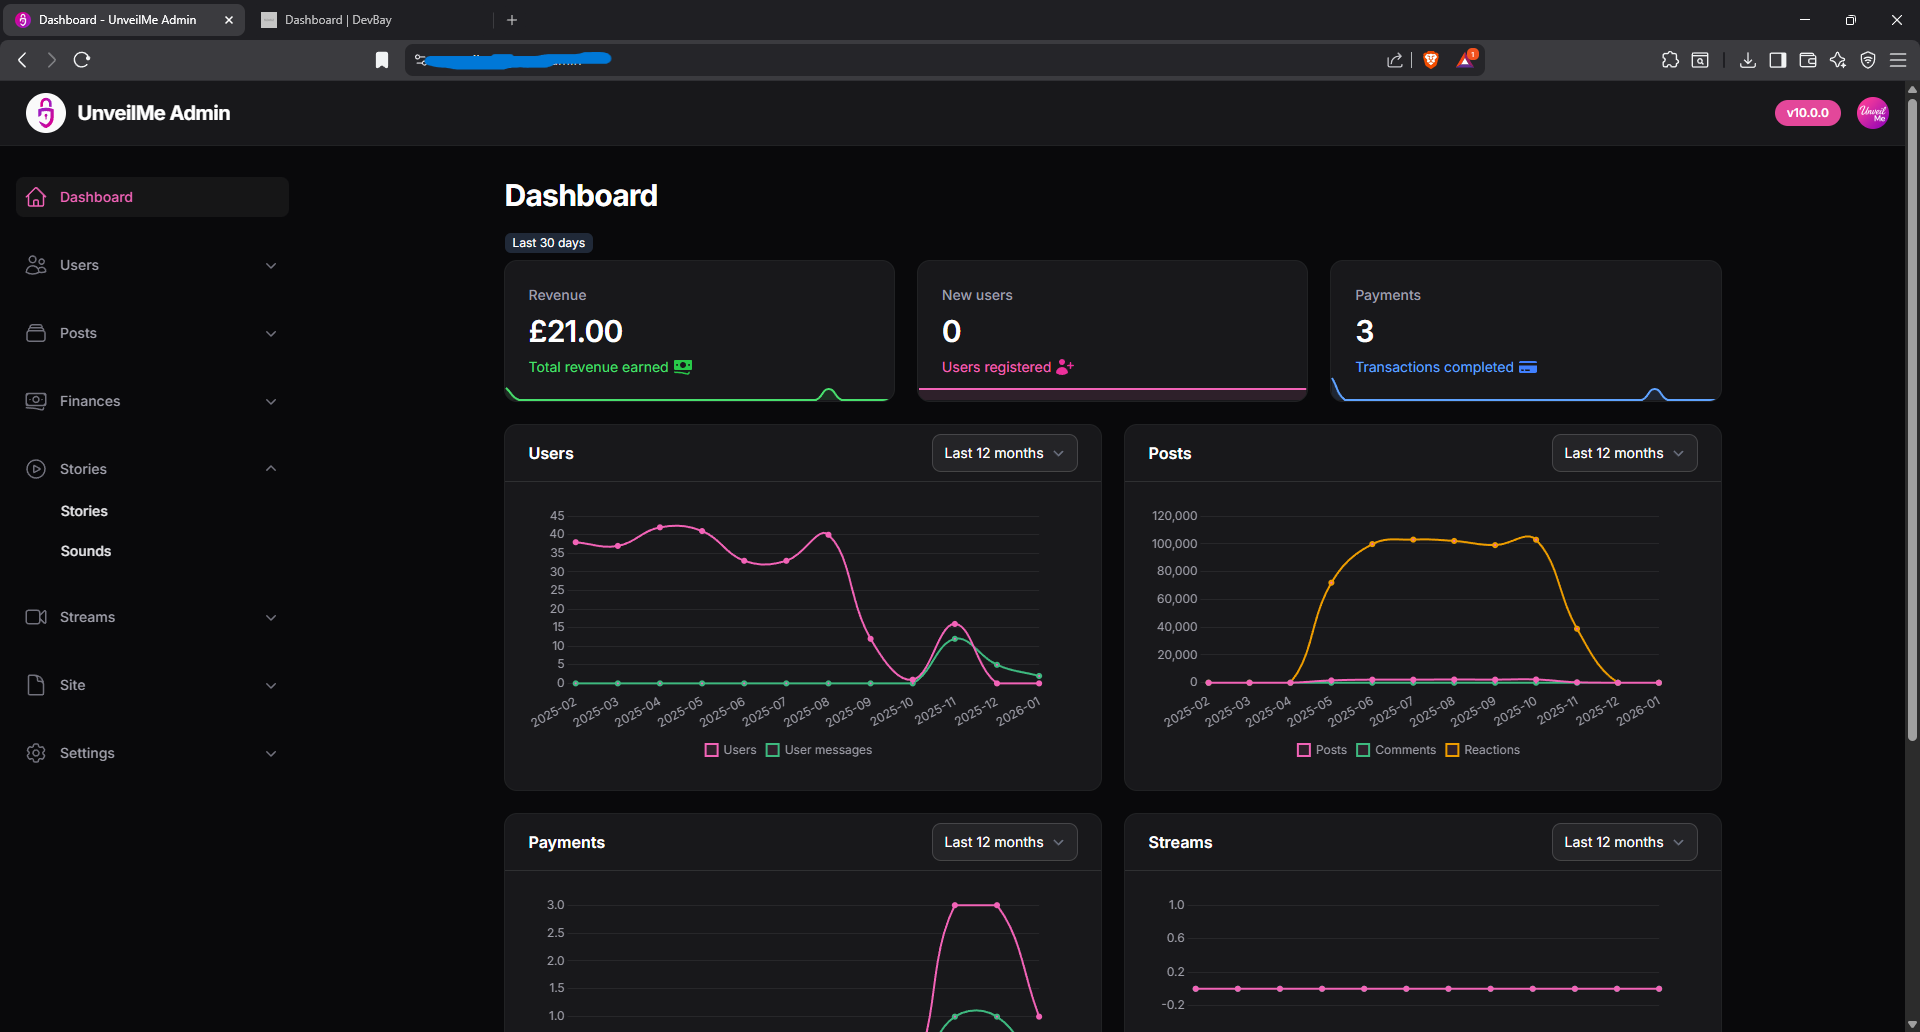Reload the page with refresh icon
Image resolution: width=1920 pixels, height=1032 pixels.
(82, 60)
